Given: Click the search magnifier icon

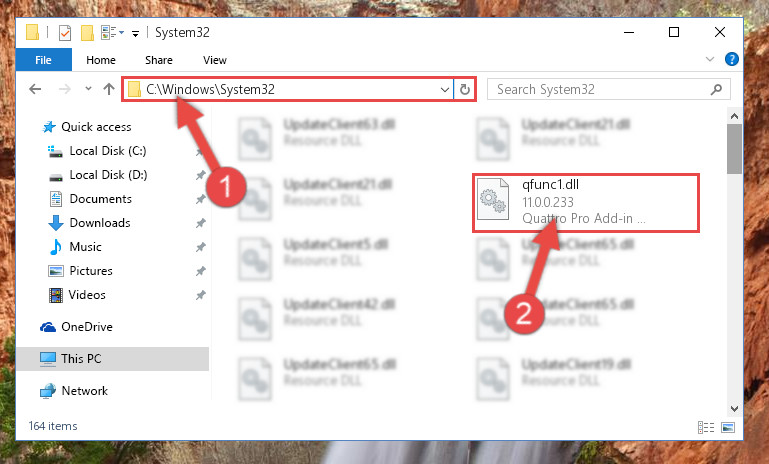Looking at the screenshot, I should click(716, 89).
